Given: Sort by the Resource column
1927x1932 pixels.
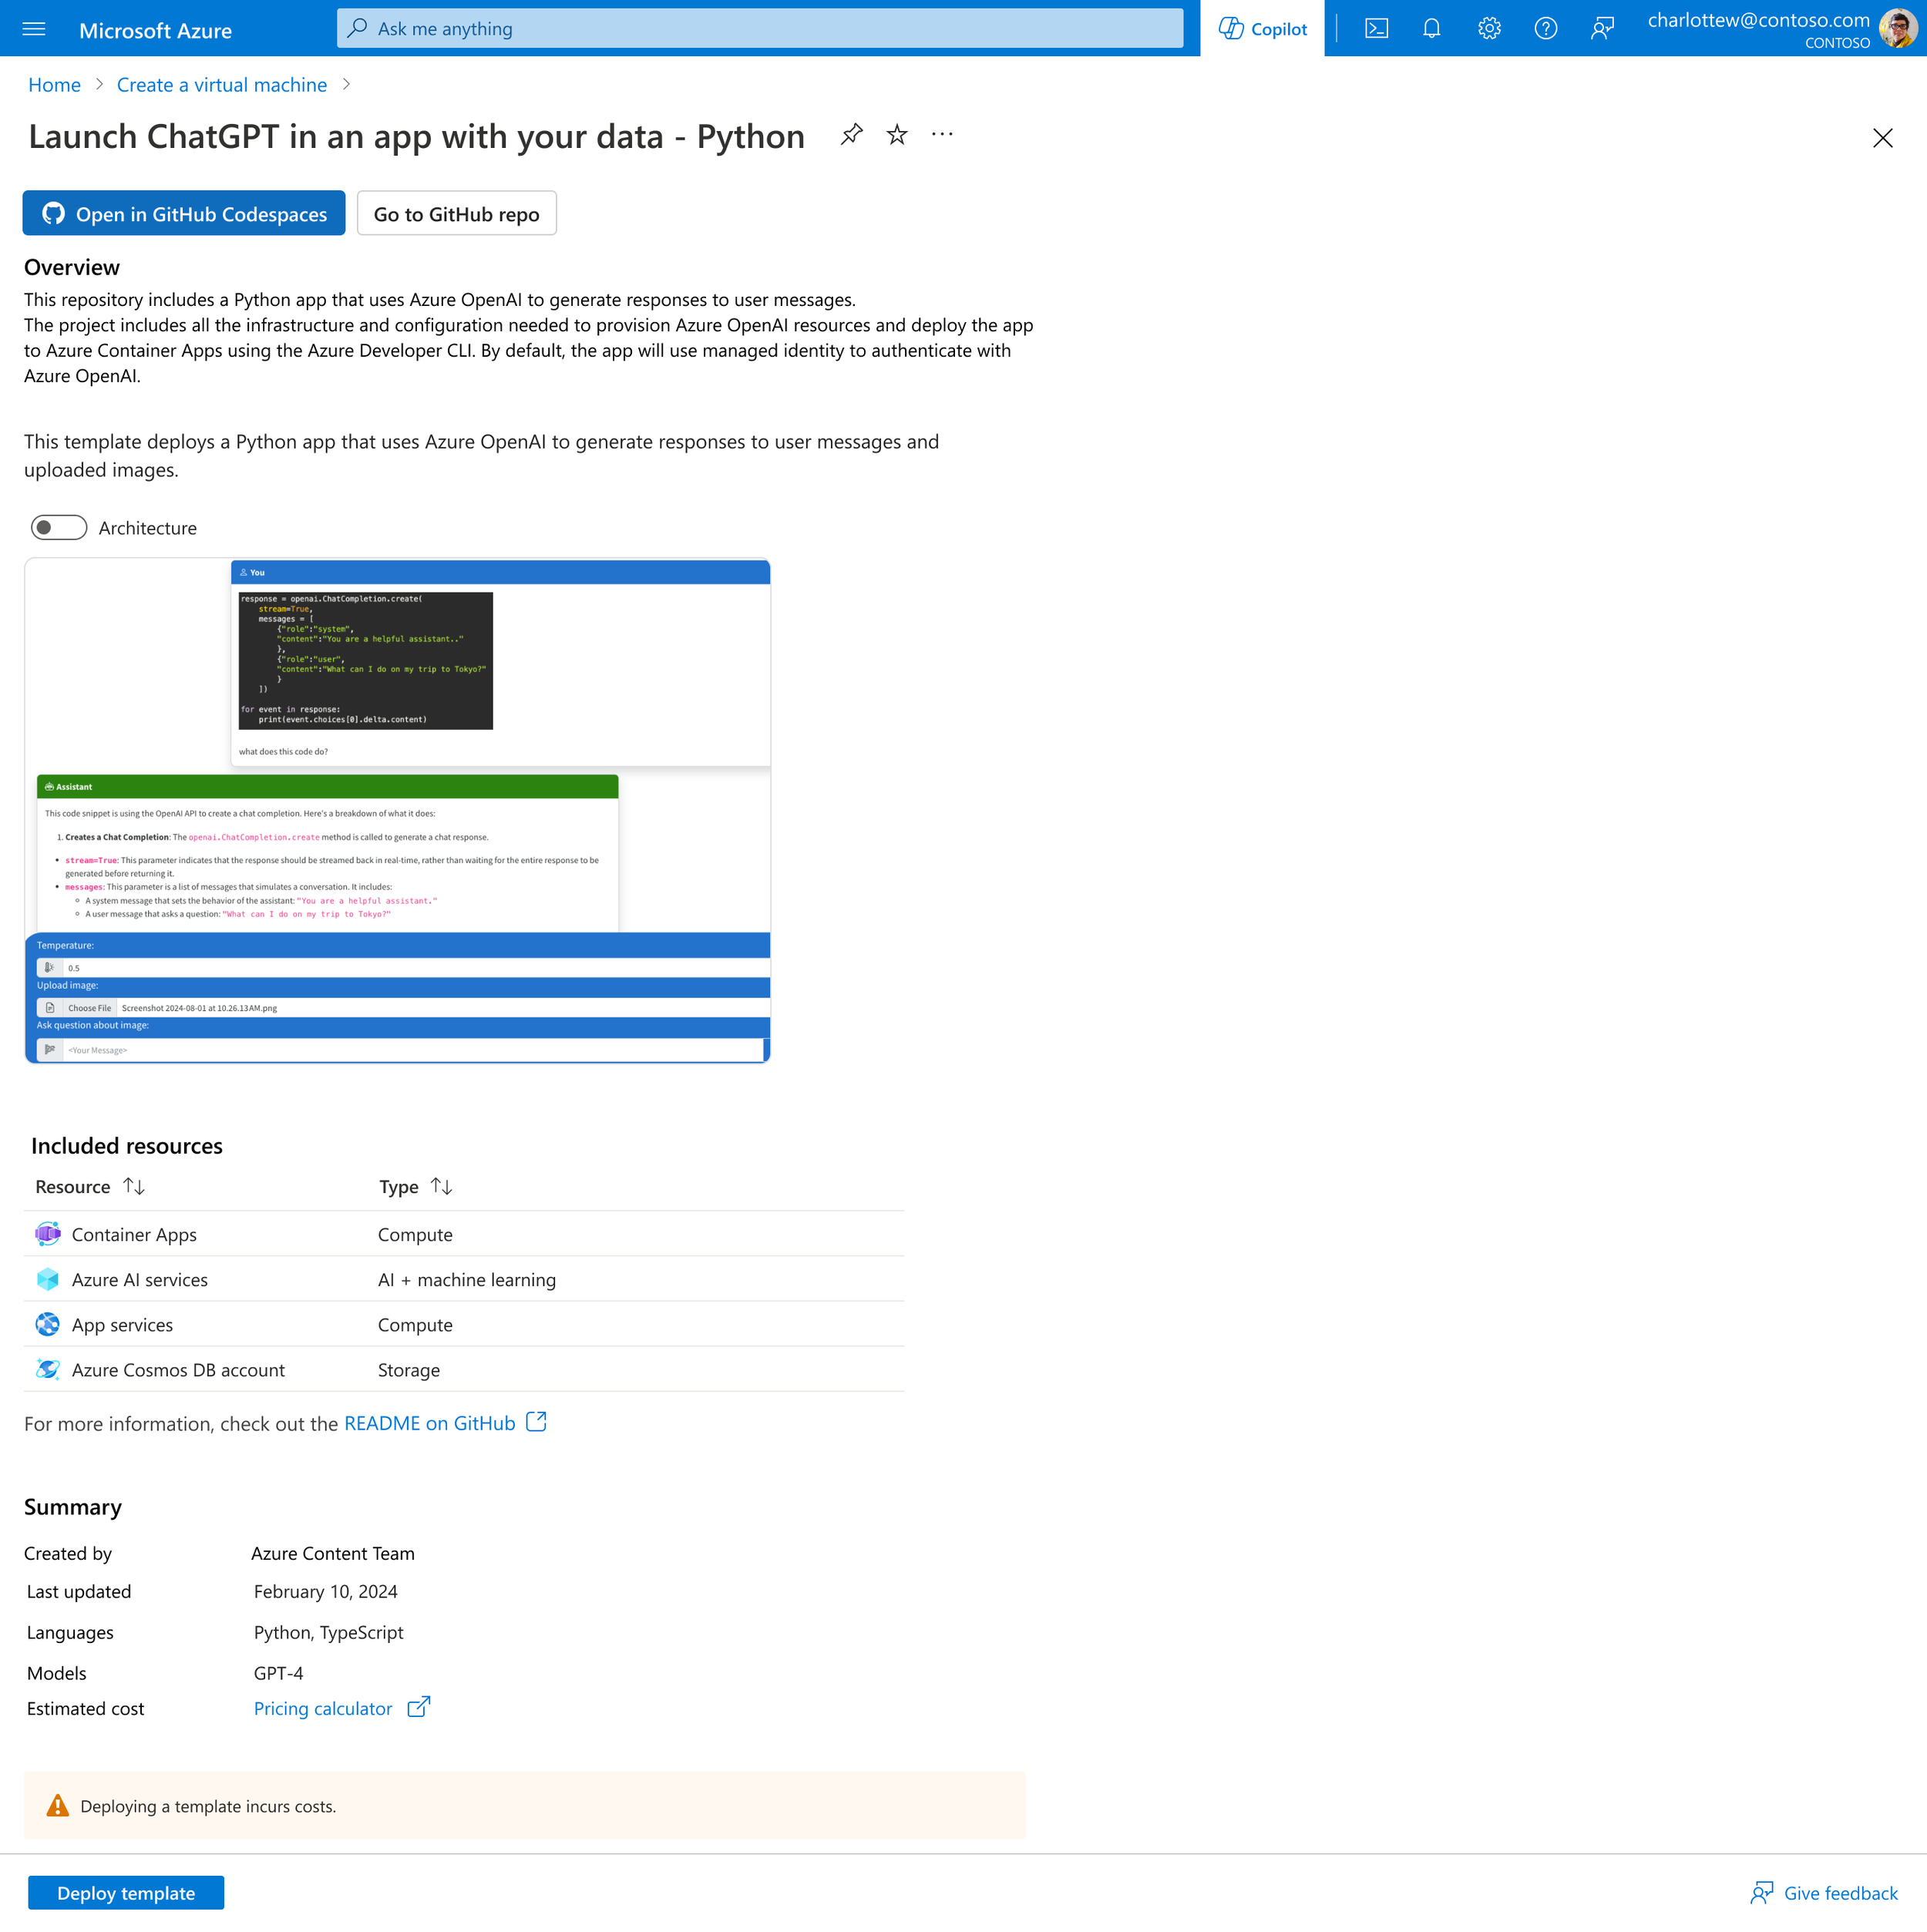Looking at the screenshot, I should (x=134, y=1187).
